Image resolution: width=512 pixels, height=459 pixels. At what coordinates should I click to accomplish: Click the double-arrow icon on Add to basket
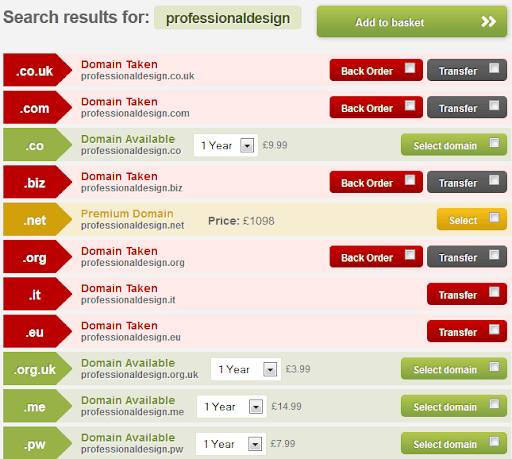click(489, 22)
